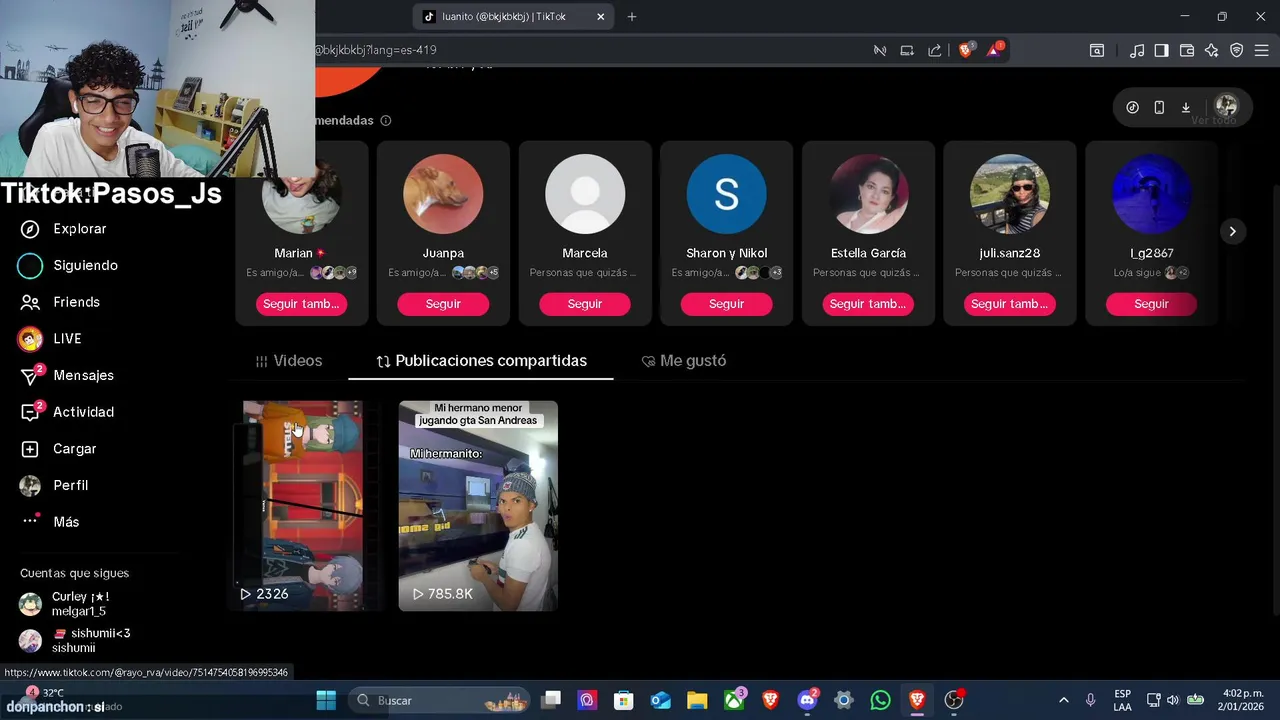Image resolution: width=1280 pixels, height=720 pixels.
Task: Click the tab search icon in toolbar
Action: 1097,50
